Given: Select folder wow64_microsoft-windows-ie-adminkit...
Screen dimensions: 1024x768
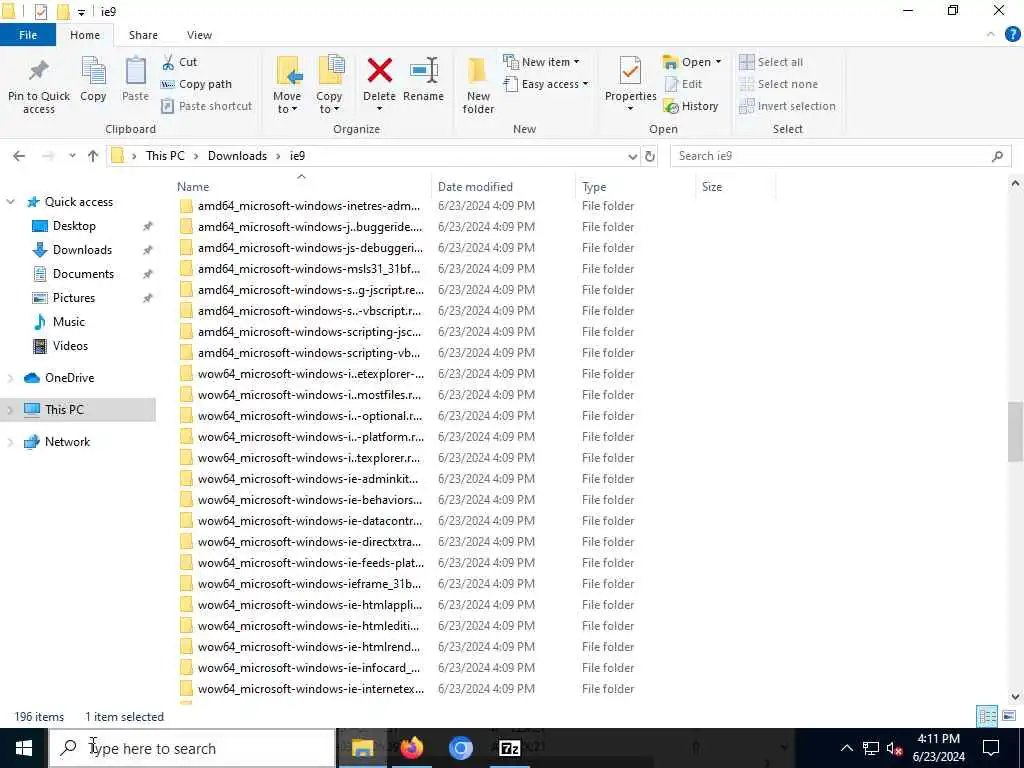Looking at the screenshot, I should (x=308, y=479).
